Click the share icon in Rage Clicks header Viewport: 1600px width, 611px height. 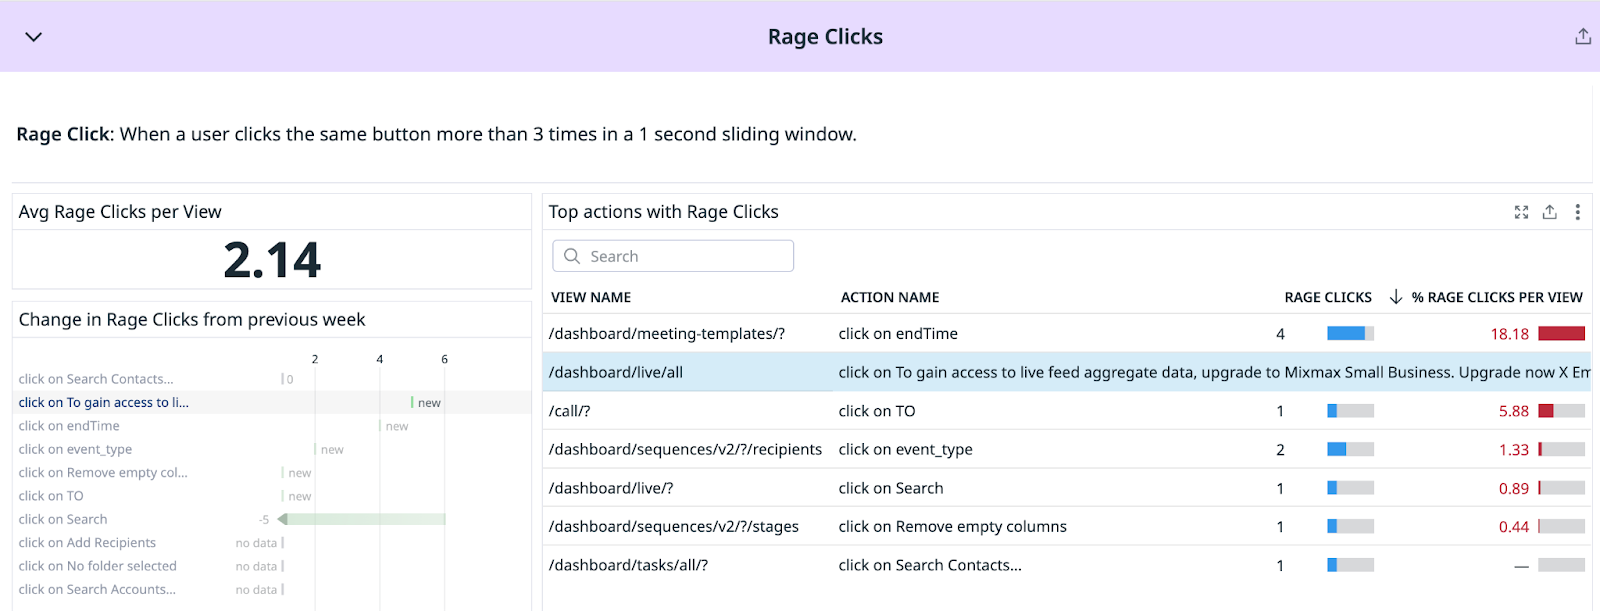(x=1582, y=37)
